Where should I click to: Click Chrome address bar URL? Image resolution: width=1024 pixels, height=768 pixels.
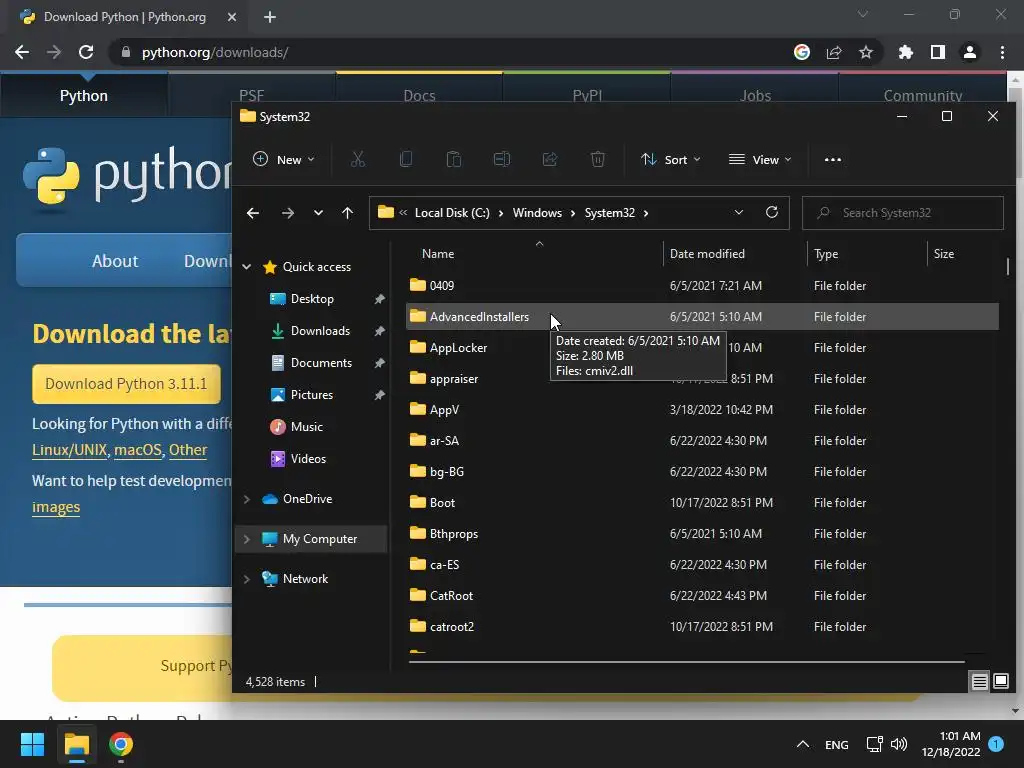click(x=215, y=52)
